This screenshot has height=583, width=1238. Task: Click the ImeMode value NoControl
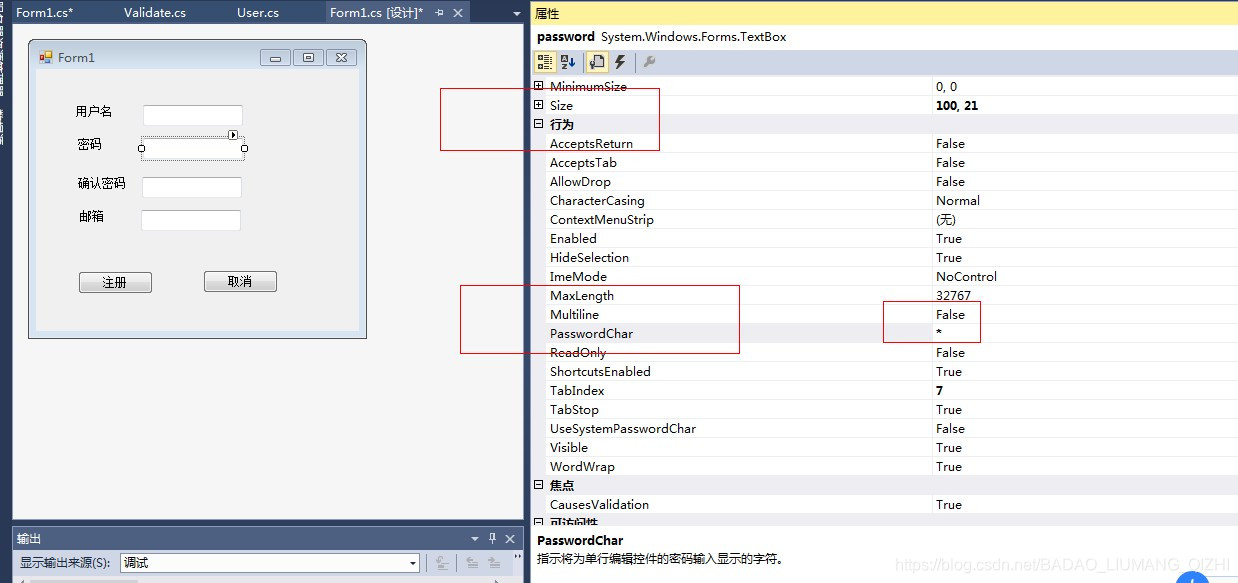pos(966,277)
